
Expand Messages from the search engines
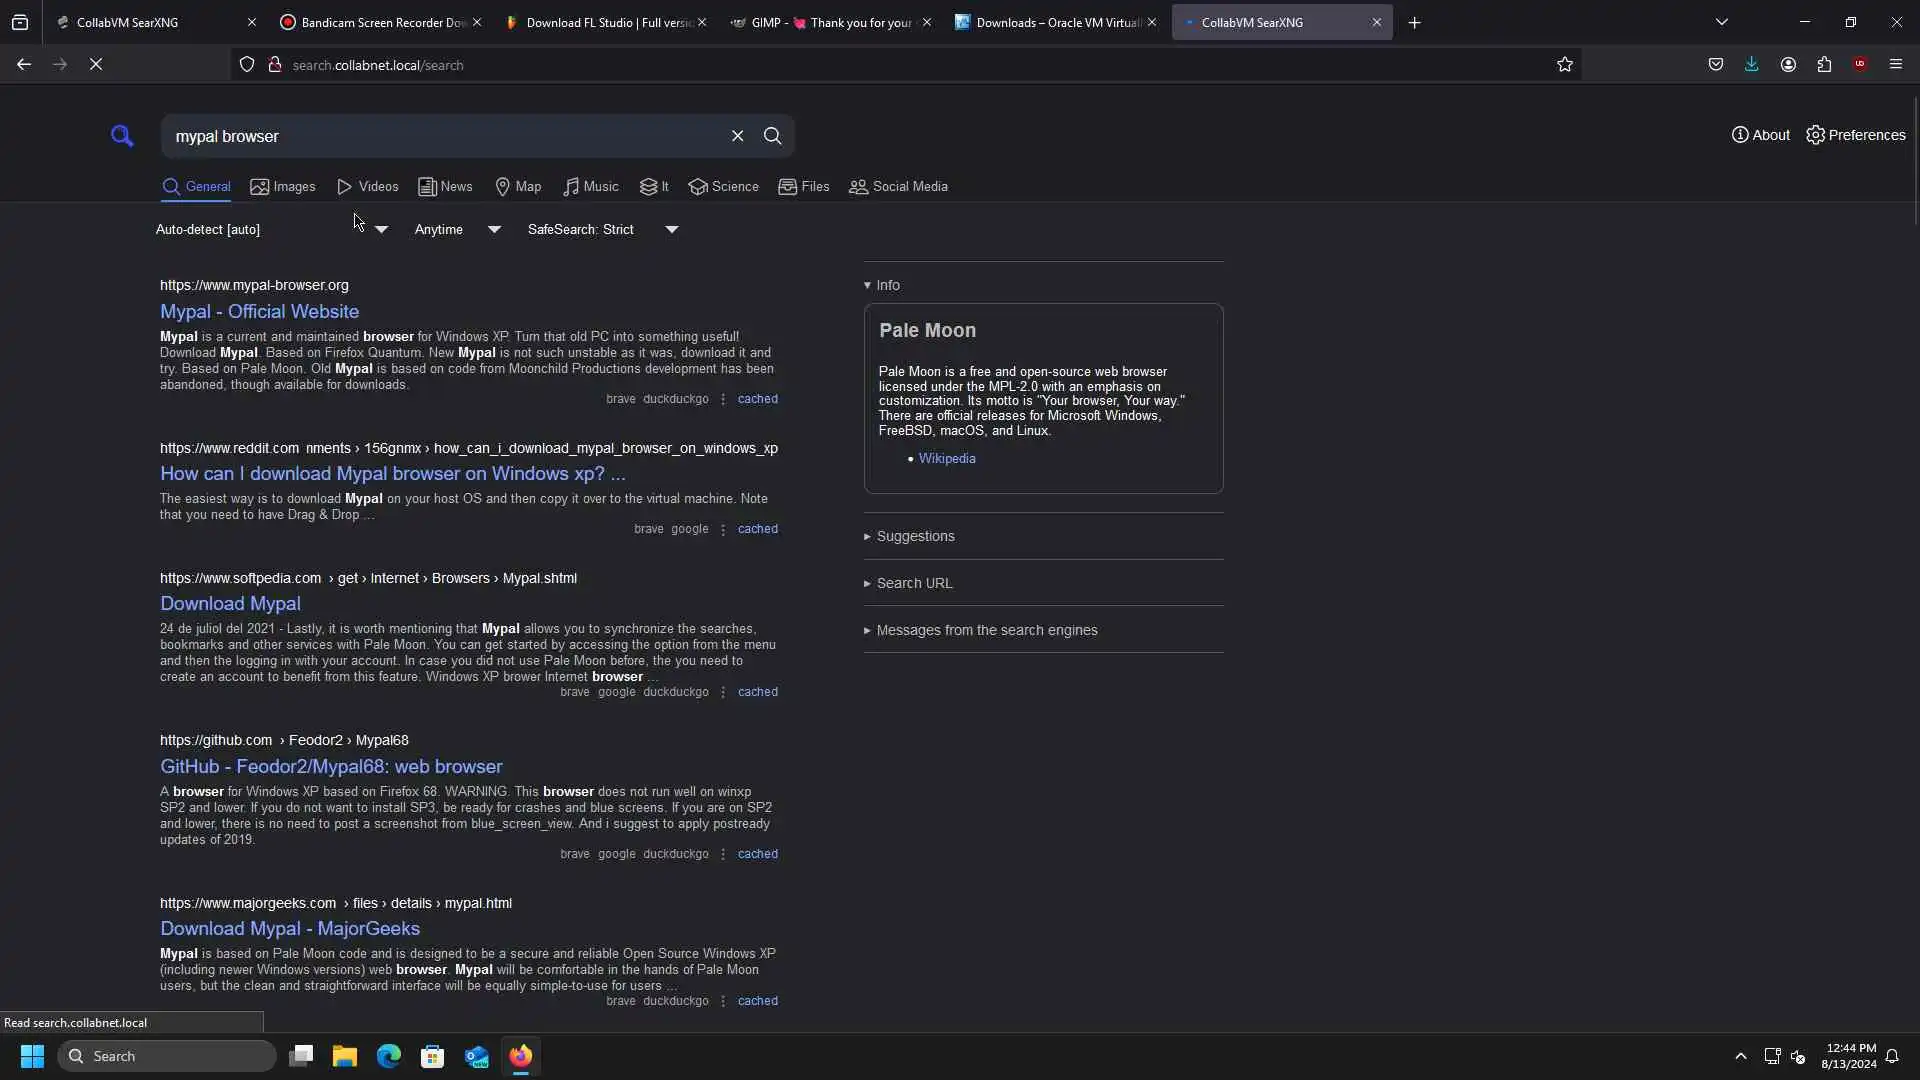[986, 630]
